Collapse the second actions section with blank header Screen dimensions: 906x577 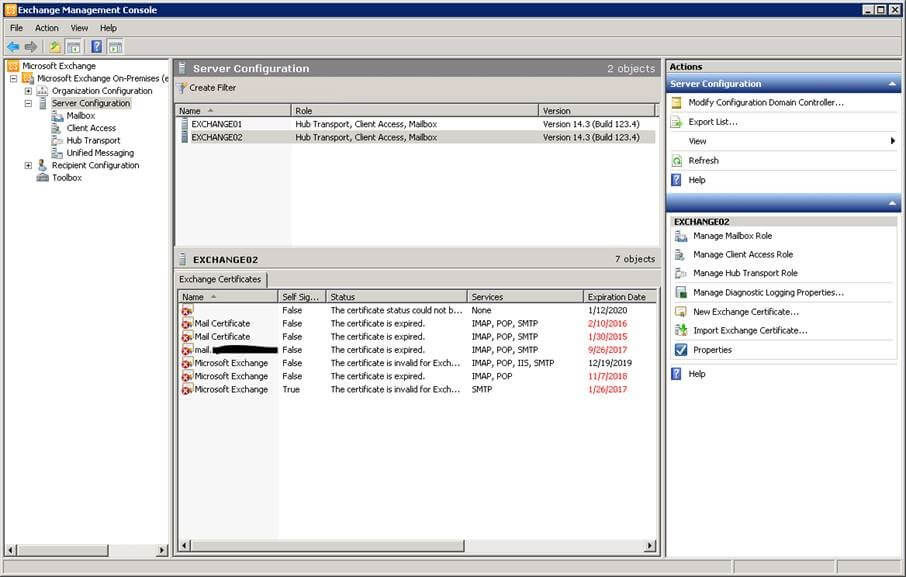892,203
